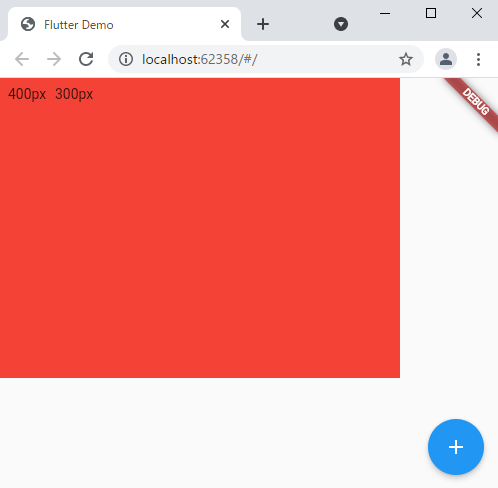Bookmark this page with the star

406,59
